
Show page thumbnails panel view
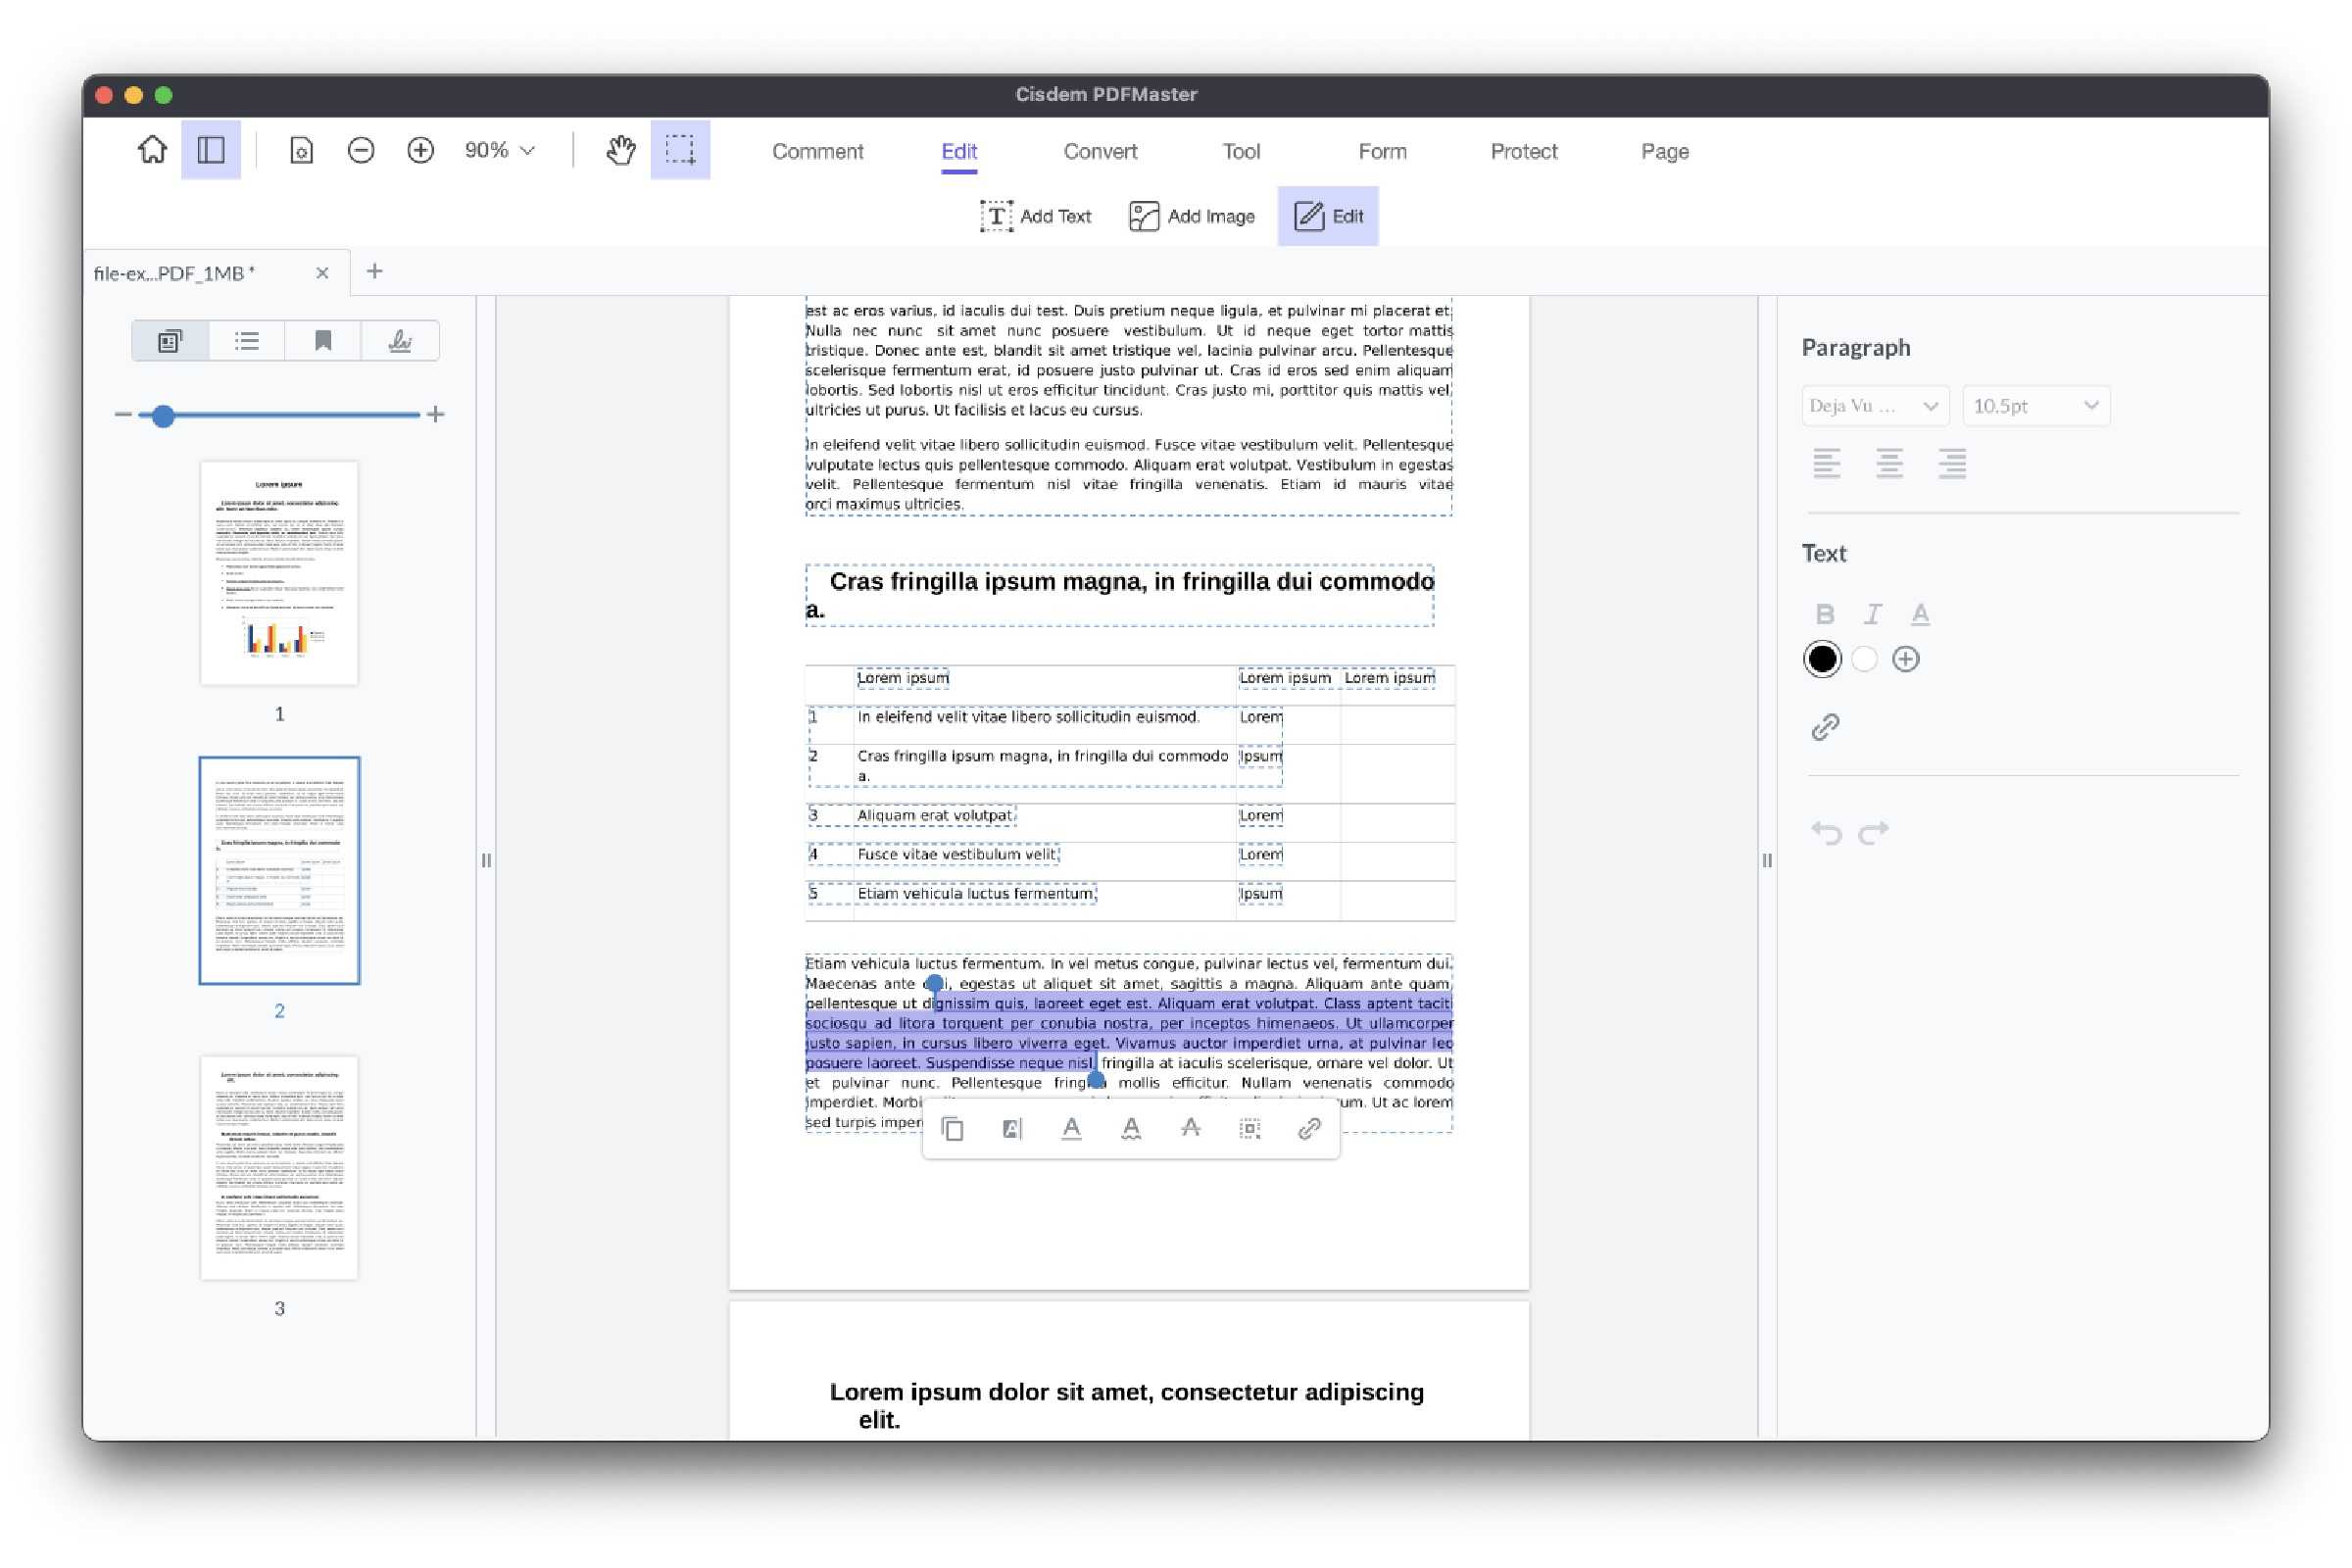pos(170,341)
